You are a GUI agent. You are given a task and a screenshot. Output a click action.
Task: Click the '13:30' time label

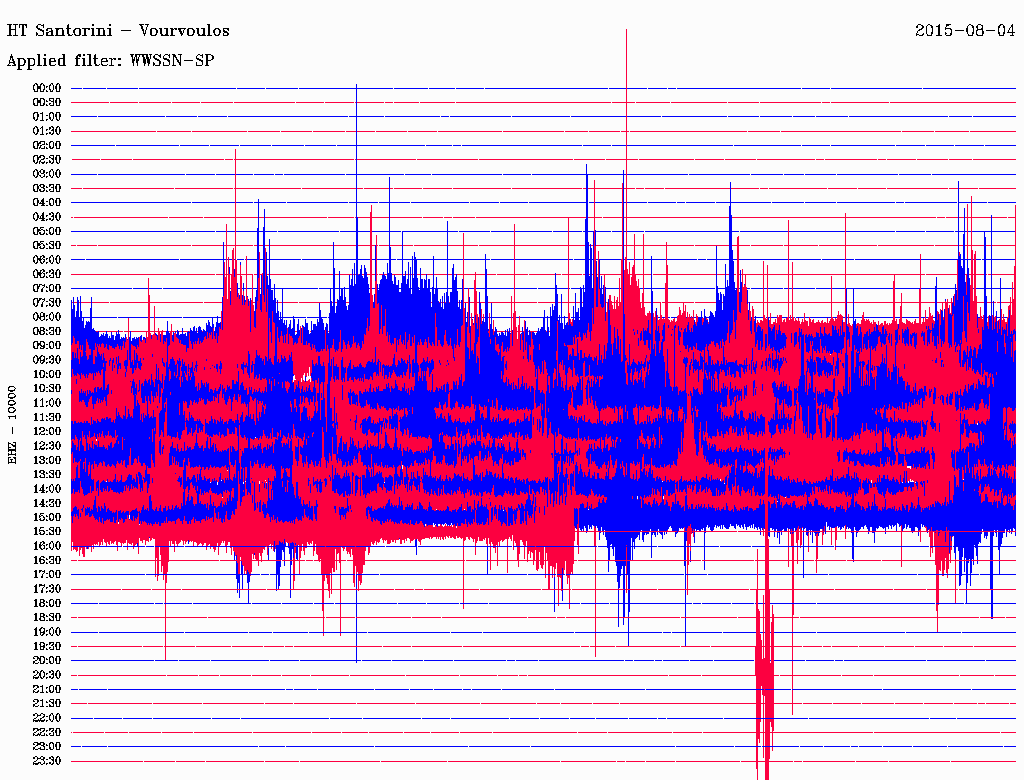point(47,475)
